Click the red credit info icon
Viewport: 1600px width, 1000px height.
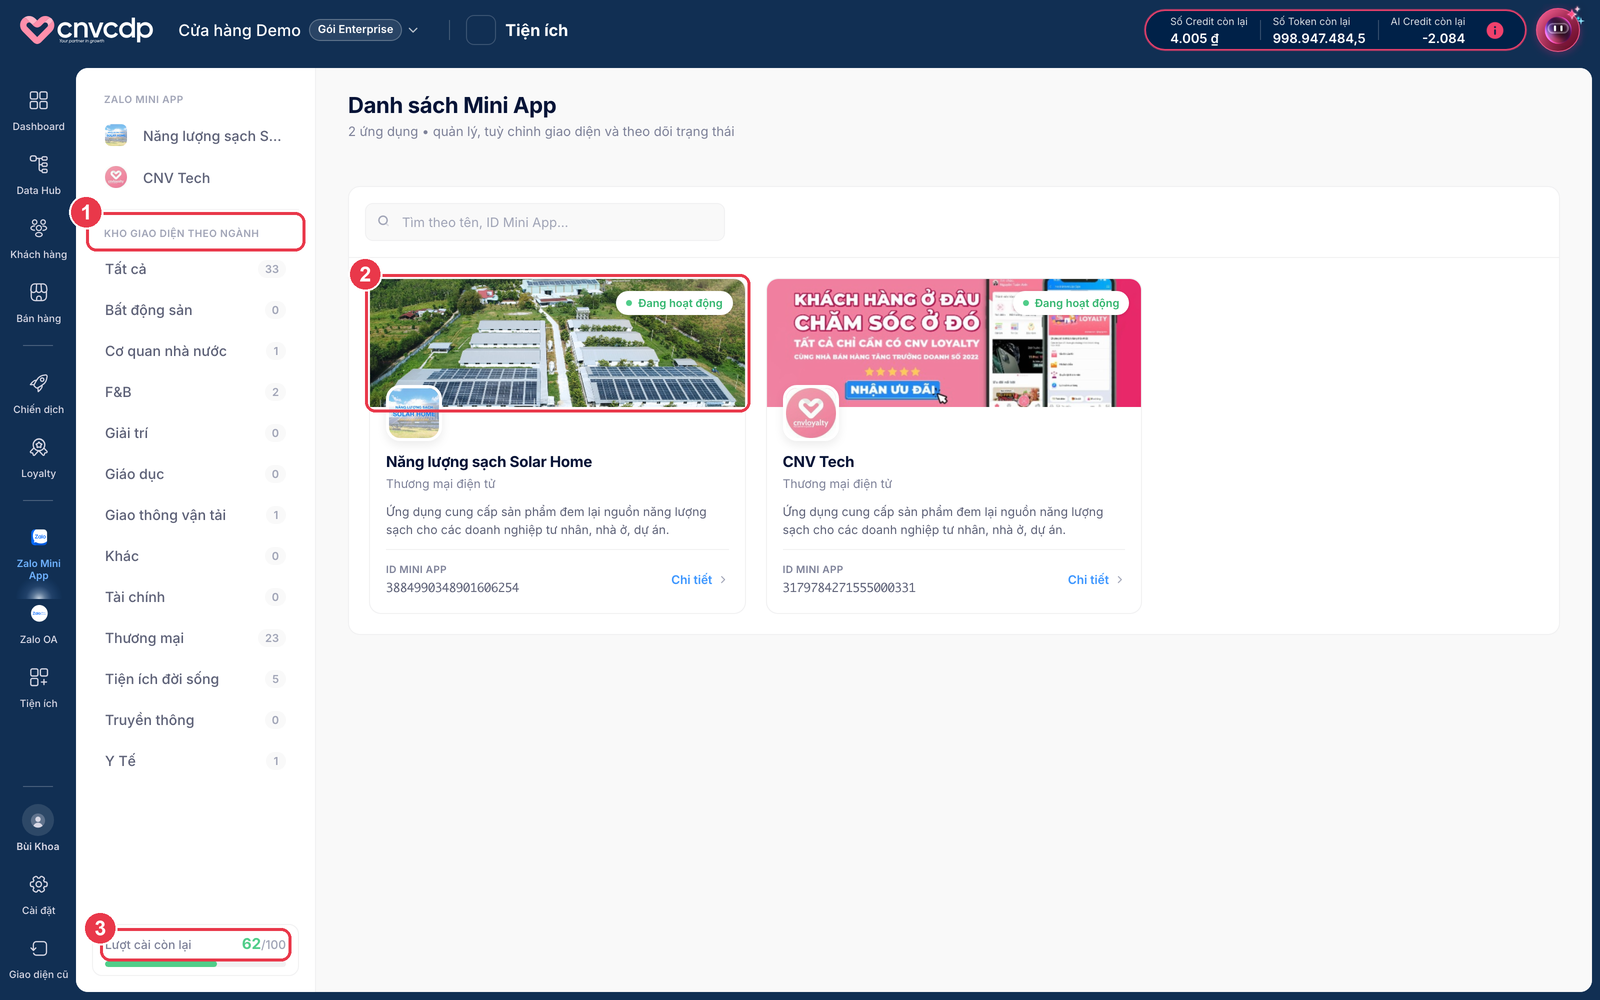1495,30
